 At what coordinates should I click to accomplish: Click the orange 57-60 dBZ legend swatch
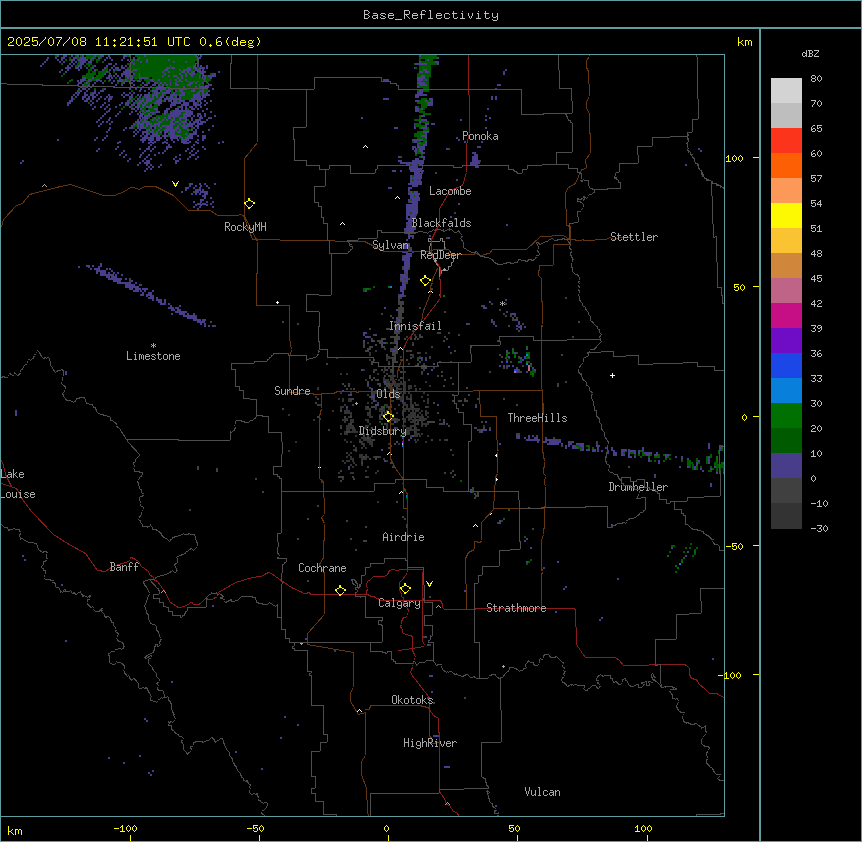786,166
